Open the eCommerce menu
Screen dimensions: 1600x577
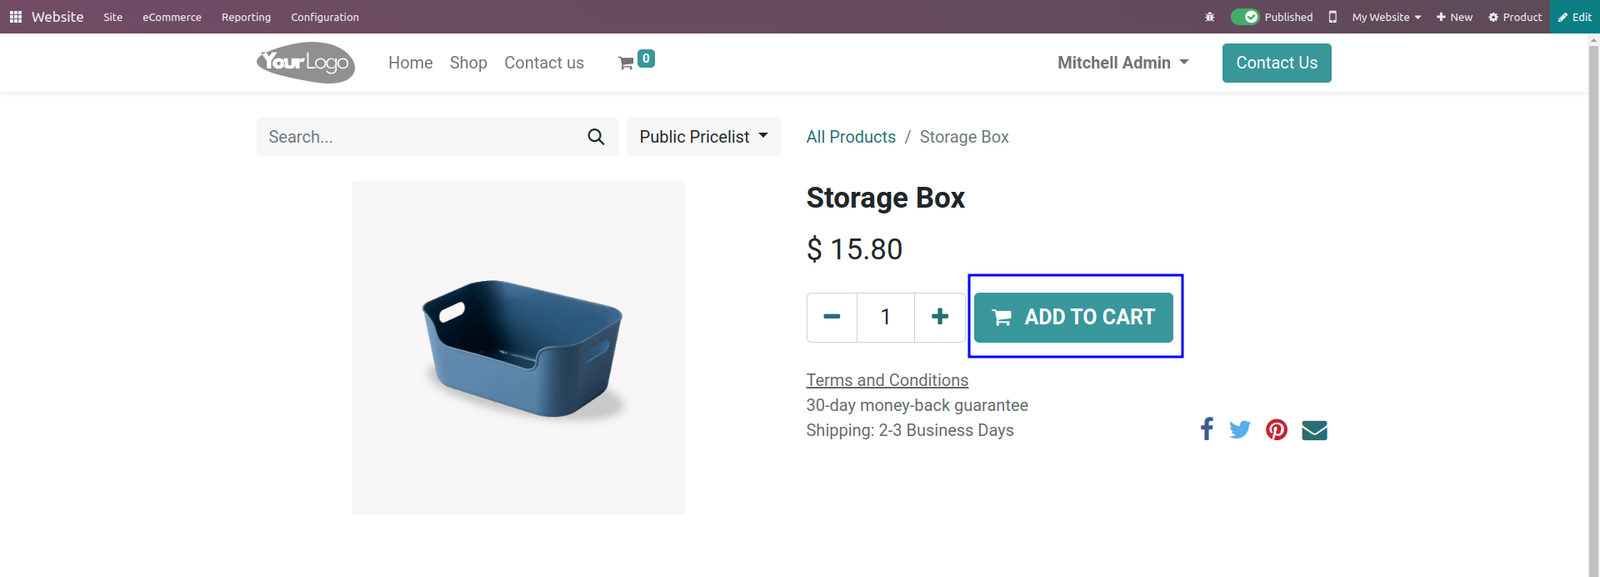(172, 17)
